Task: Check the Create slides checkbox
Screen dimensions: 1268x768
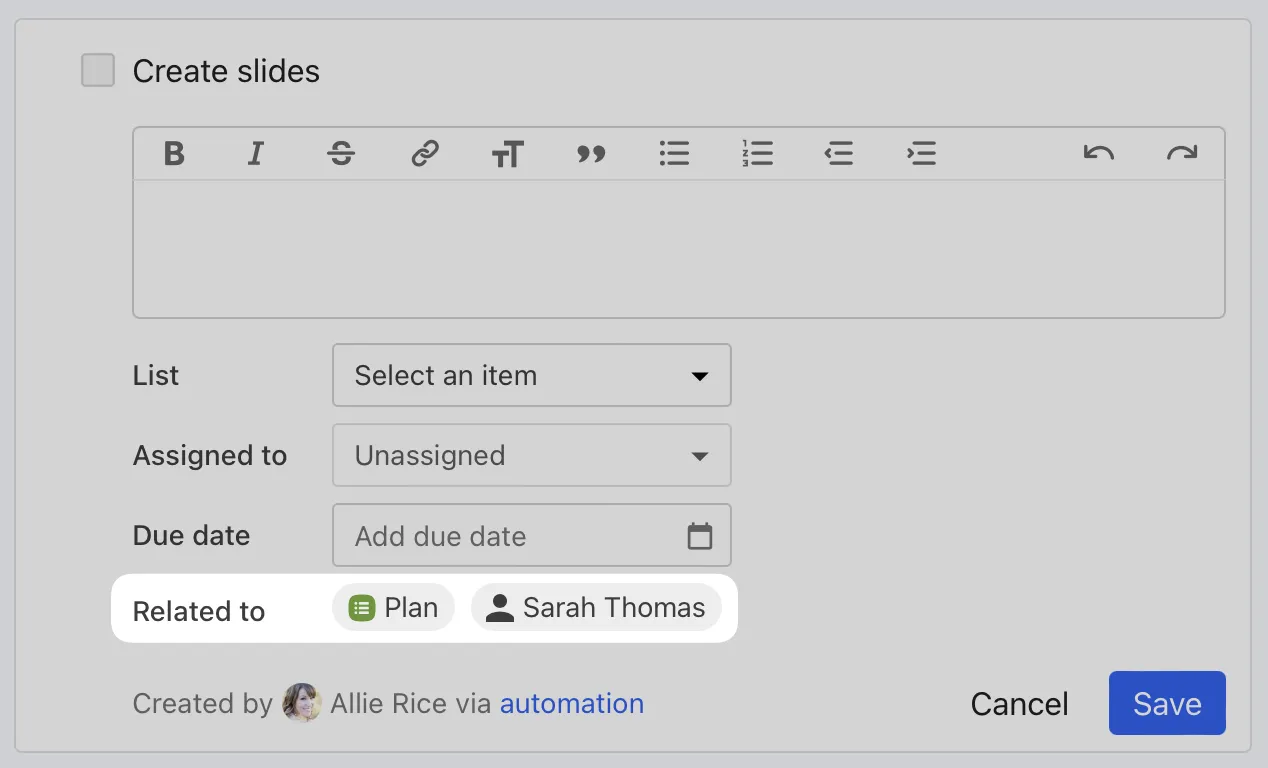Action: 97,70
